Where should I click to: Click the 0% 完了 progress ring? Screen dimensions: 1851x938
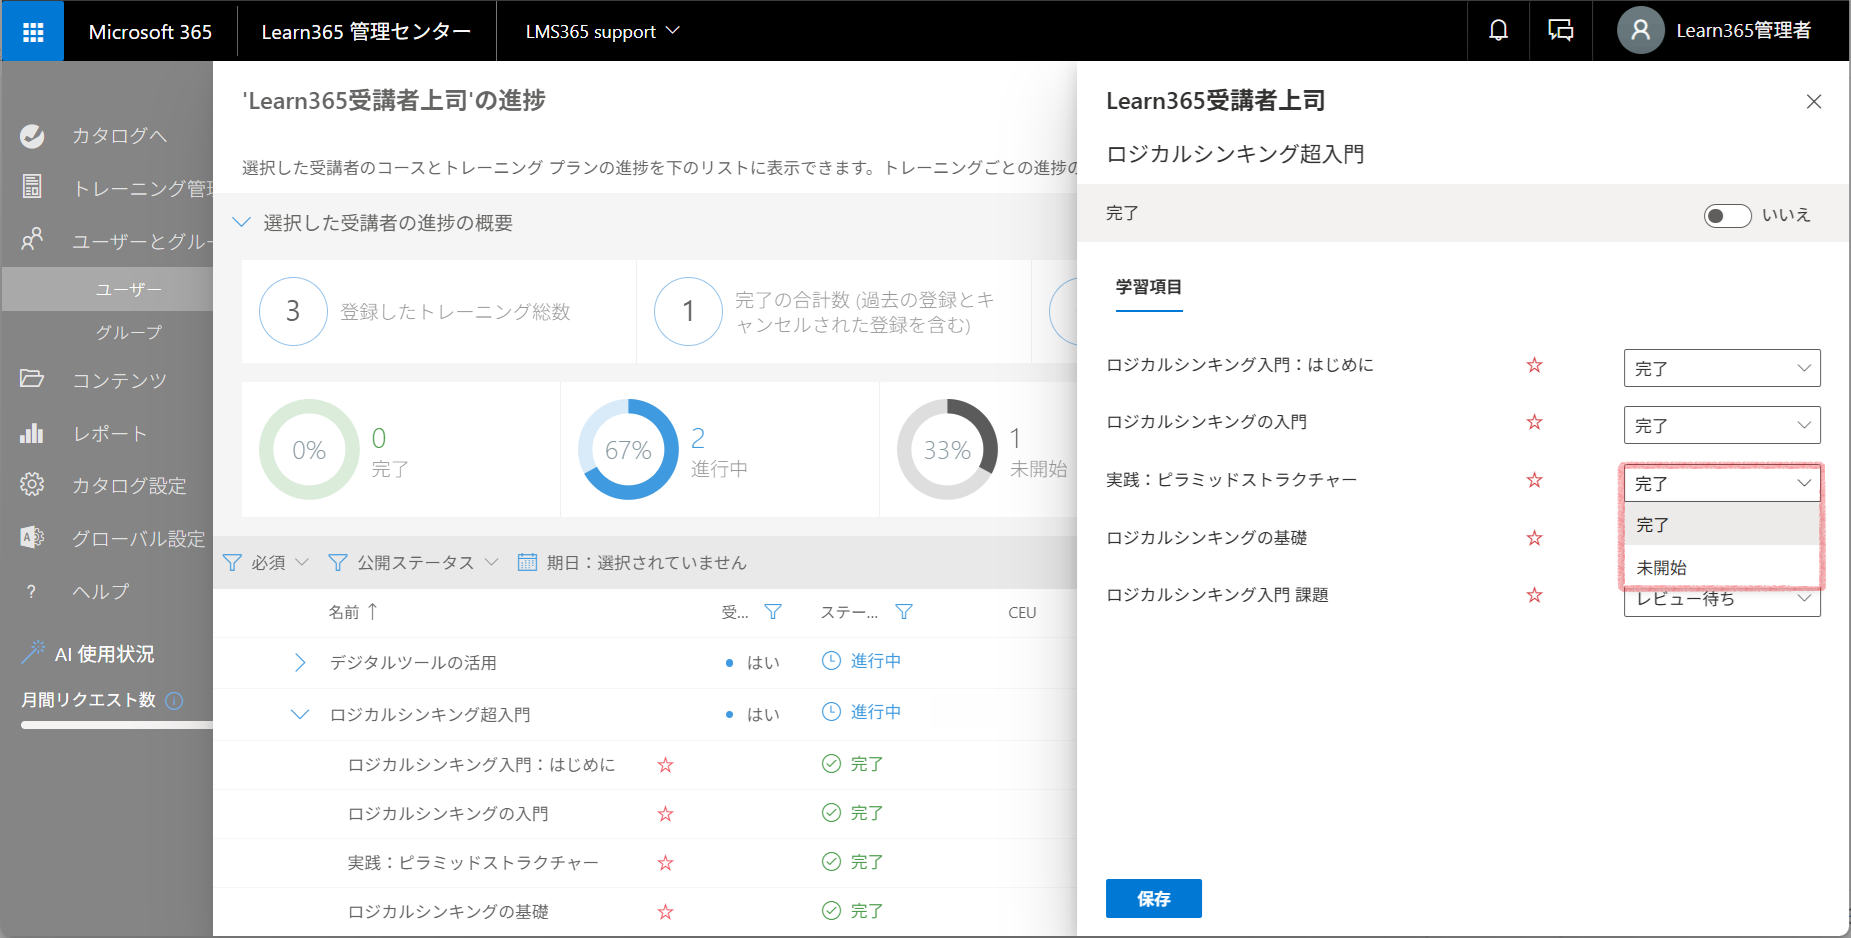coord(309,450)
